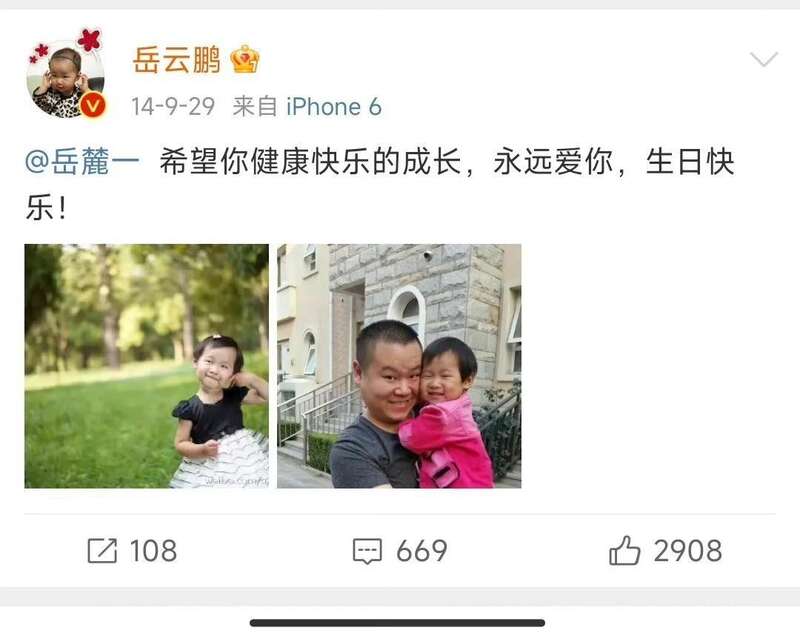Click the orange verified V badge
The height and width of the screenshot is (639, 800).
93,105
